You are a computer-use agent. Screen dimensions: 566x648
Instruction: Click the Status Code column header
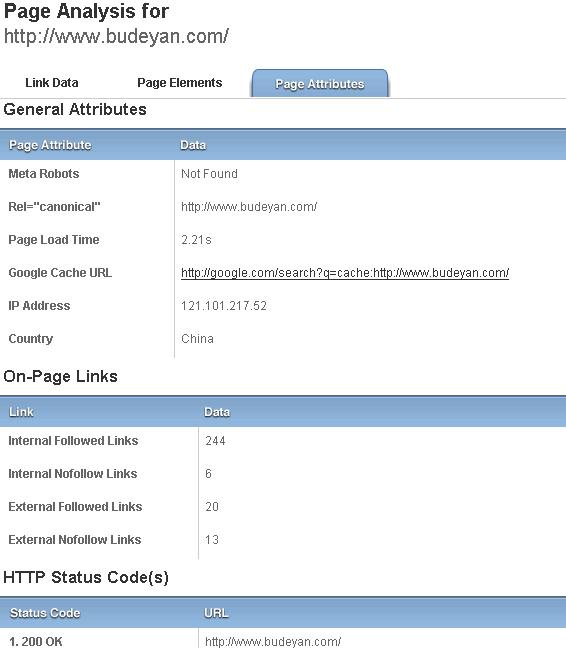tap(45, 613)
